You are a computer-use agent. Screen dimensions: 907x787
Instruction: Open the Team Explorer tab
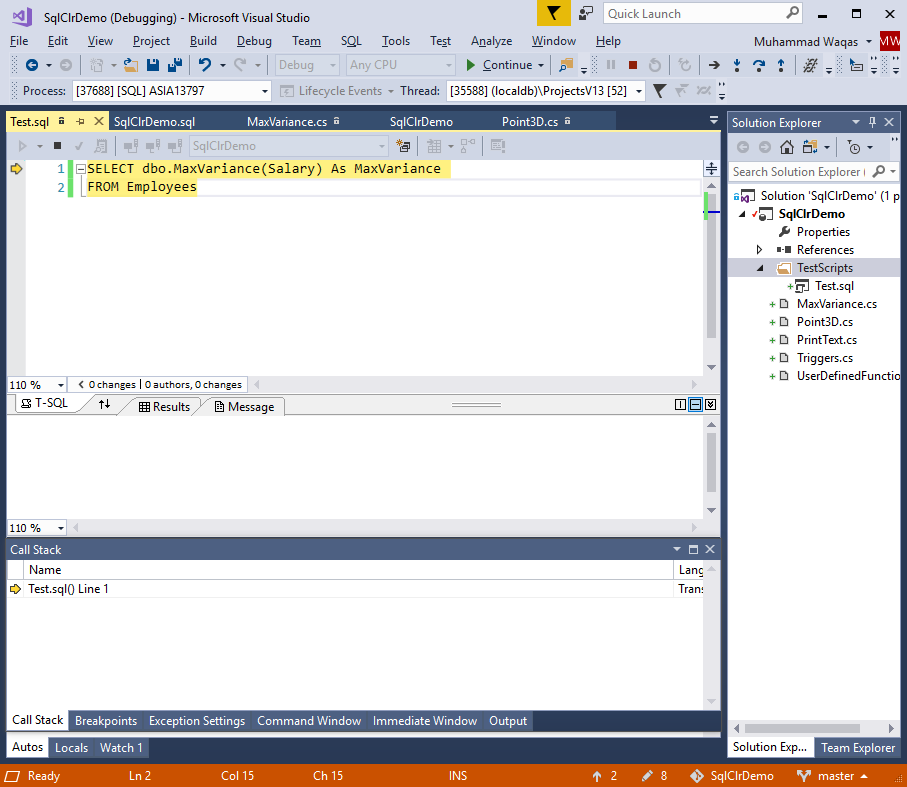pyautogui.click(x=858, y=747)
